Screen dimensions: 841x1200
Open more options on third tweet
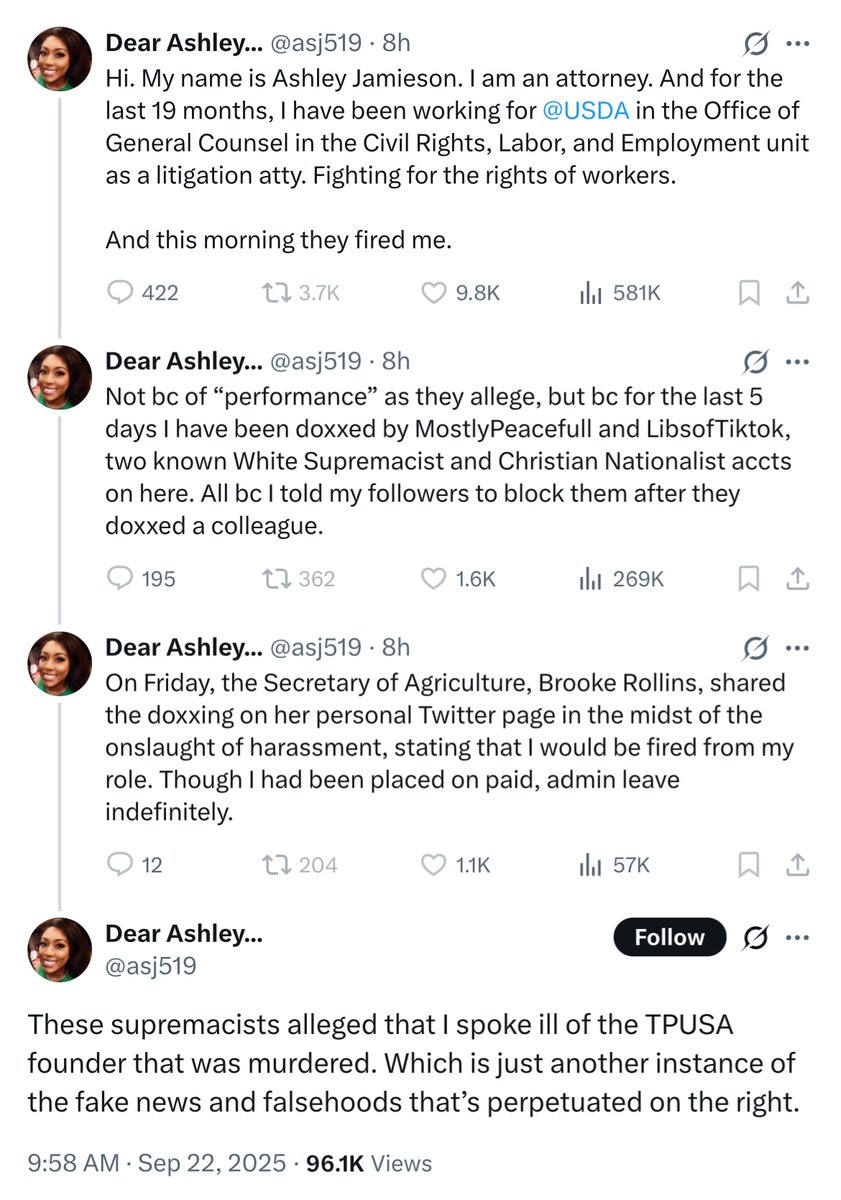[797, 647]
